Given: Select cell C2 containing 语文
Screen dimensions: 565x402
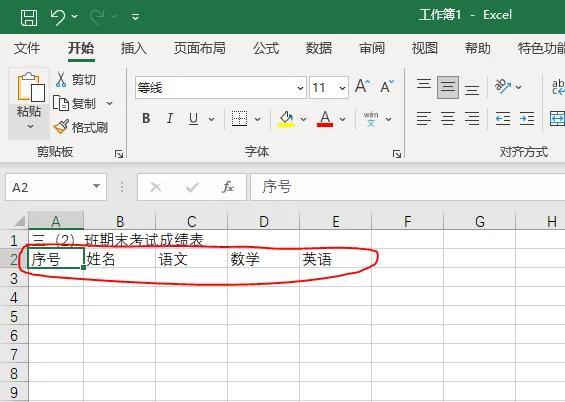Looking at the screenshot, I should click(191, 259).
